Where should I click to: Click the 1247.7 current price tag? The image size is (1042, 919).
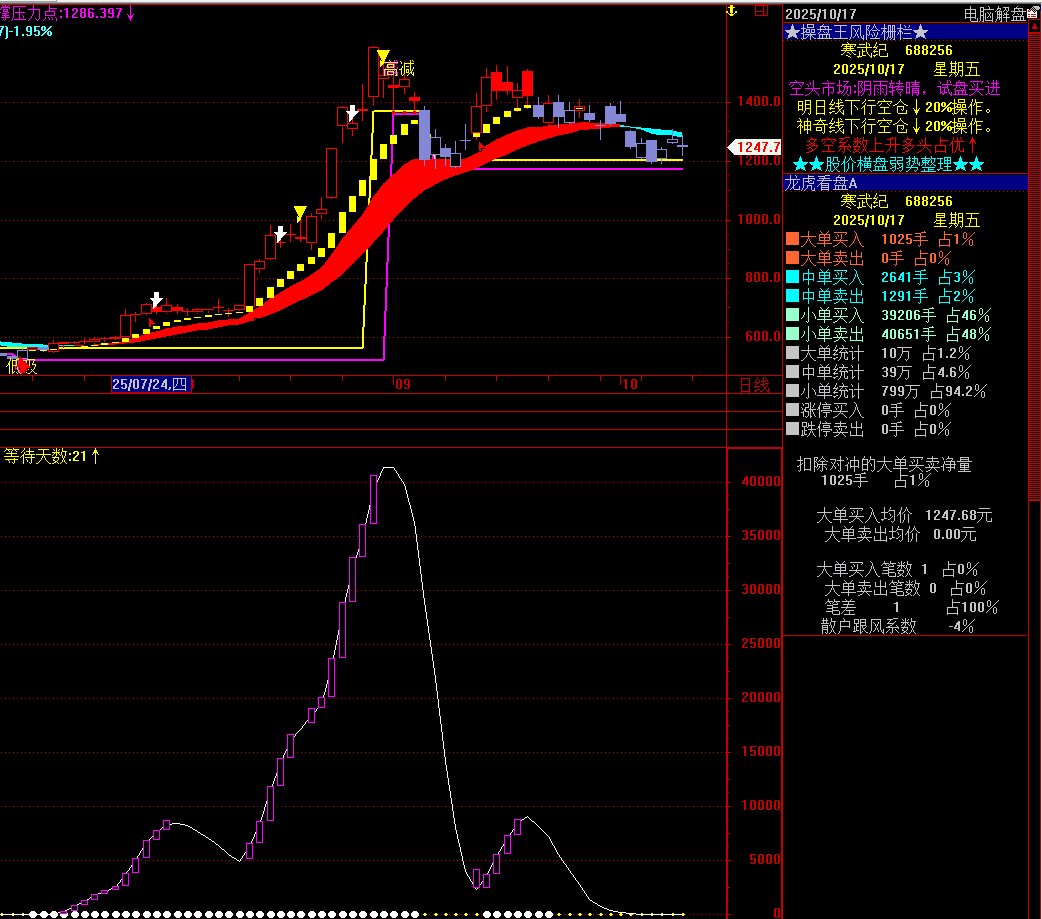tap(758, 147)
